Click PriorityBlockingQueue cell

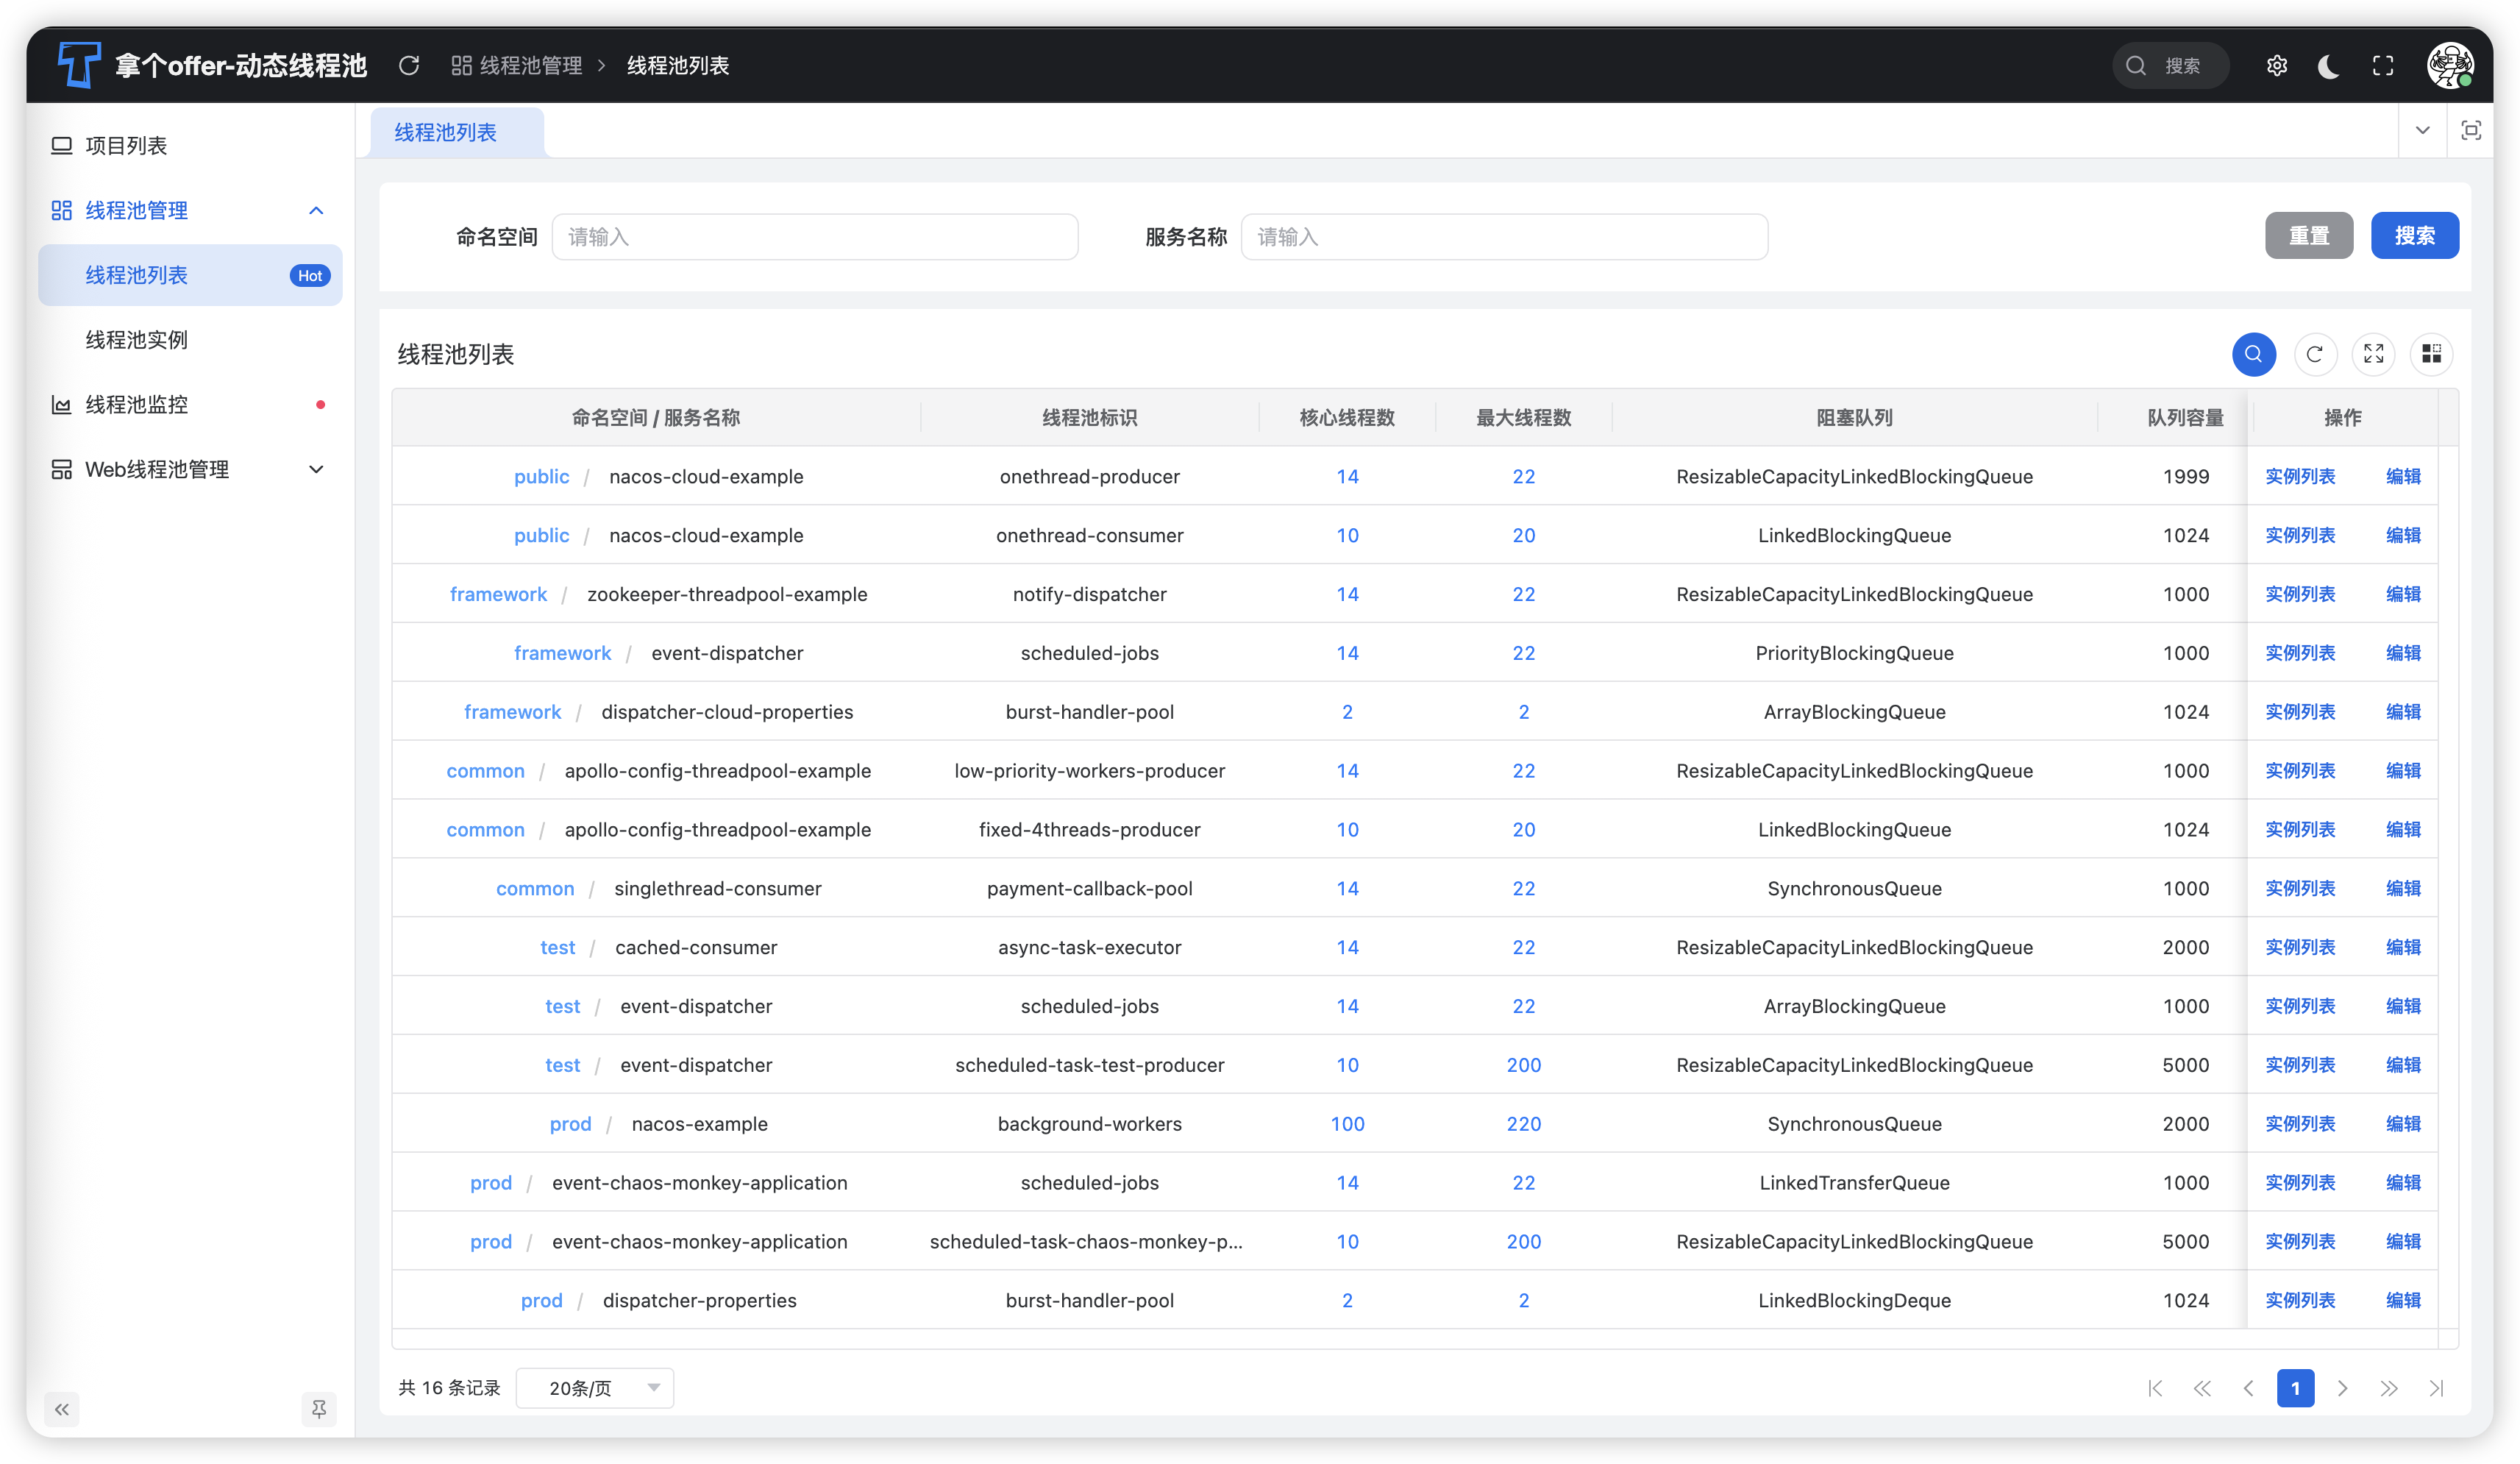1854,653
